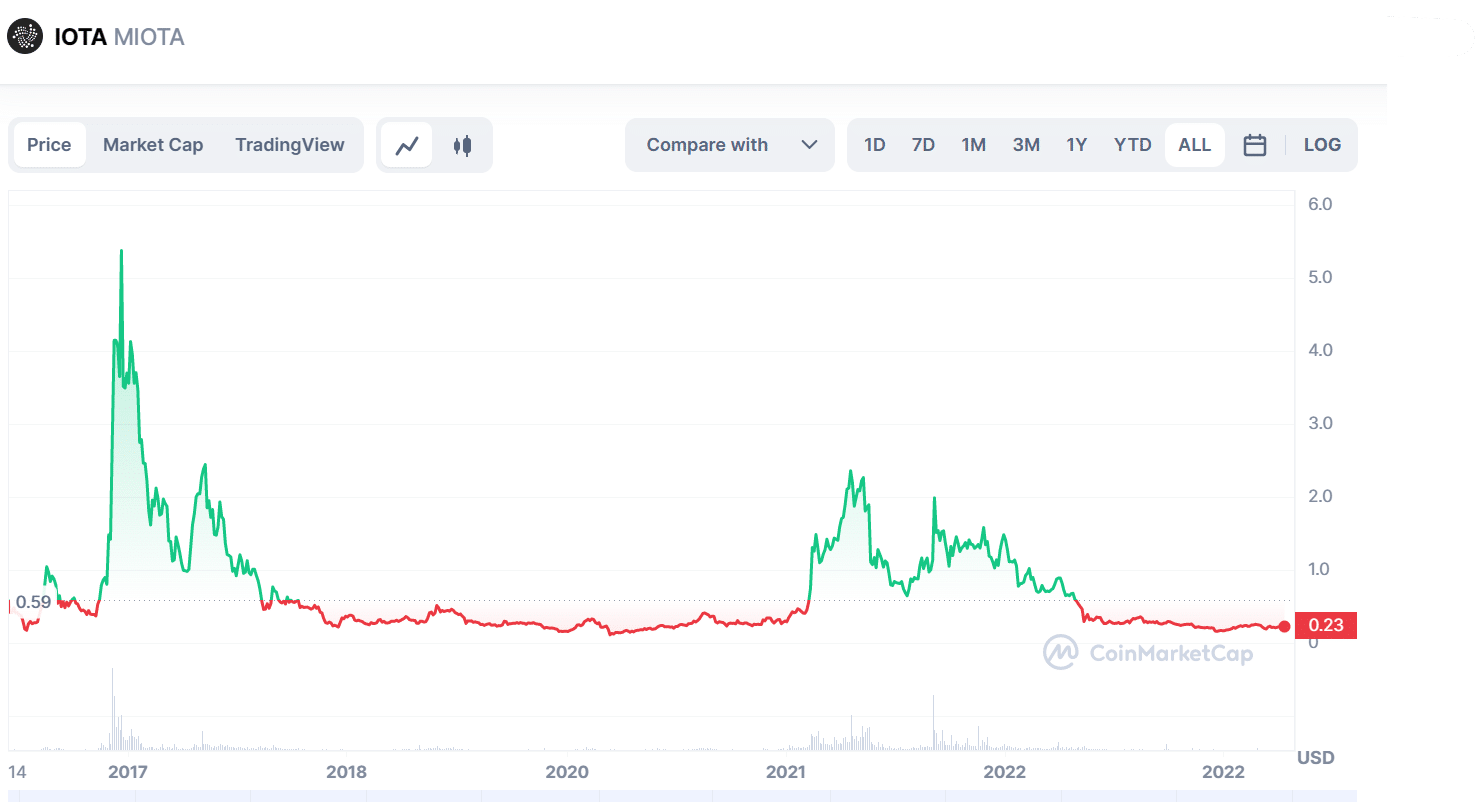Click the IOTA coin logo
Screen dimensions: 1479x802
tap(24, 36)
